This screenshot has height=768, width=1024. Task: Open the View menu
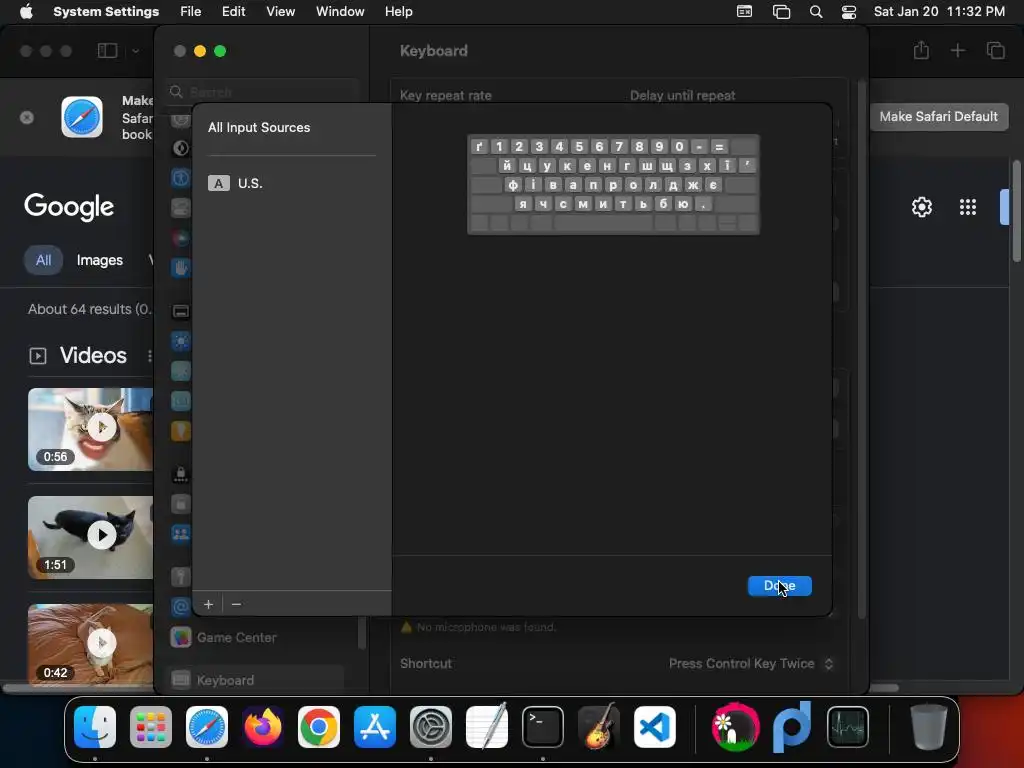pos(280,11)
